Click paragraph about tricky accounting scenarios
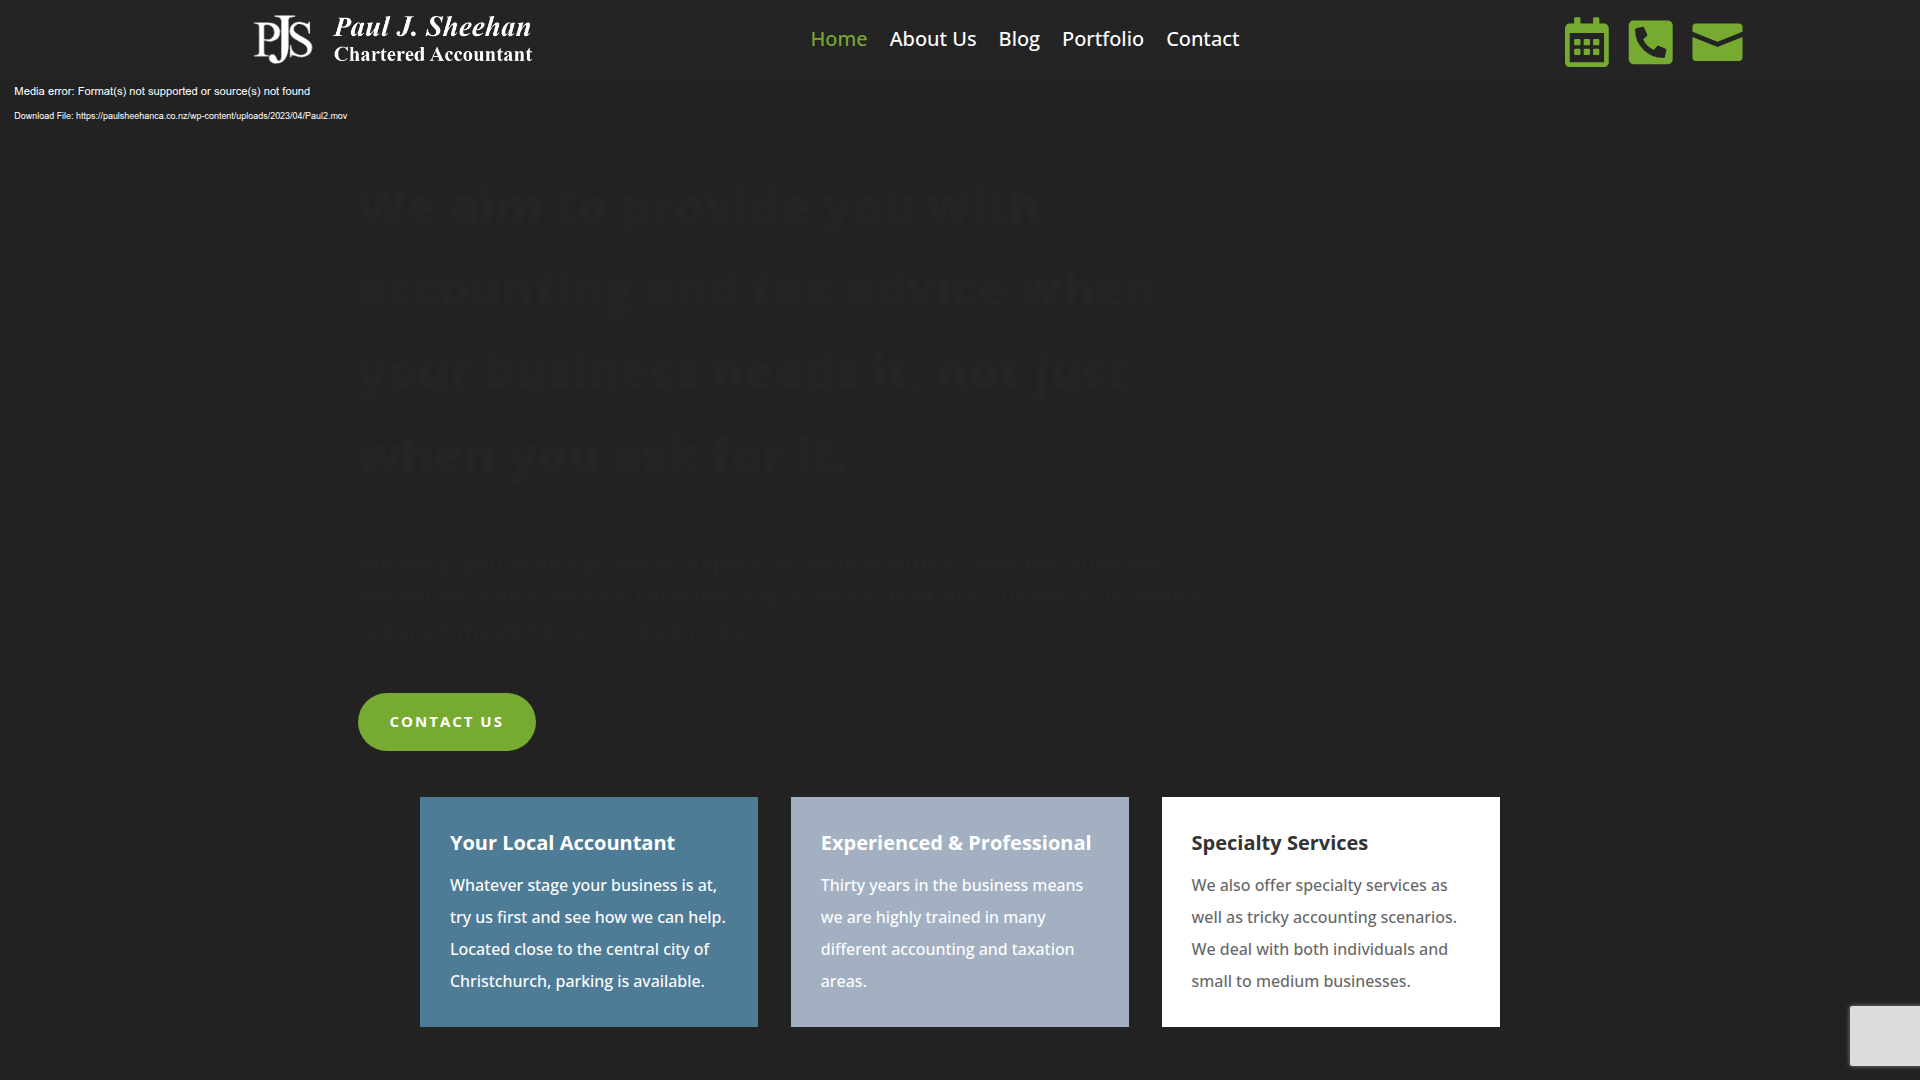Viewport: 1920px width, 1080px height. tap(1323, 933)
